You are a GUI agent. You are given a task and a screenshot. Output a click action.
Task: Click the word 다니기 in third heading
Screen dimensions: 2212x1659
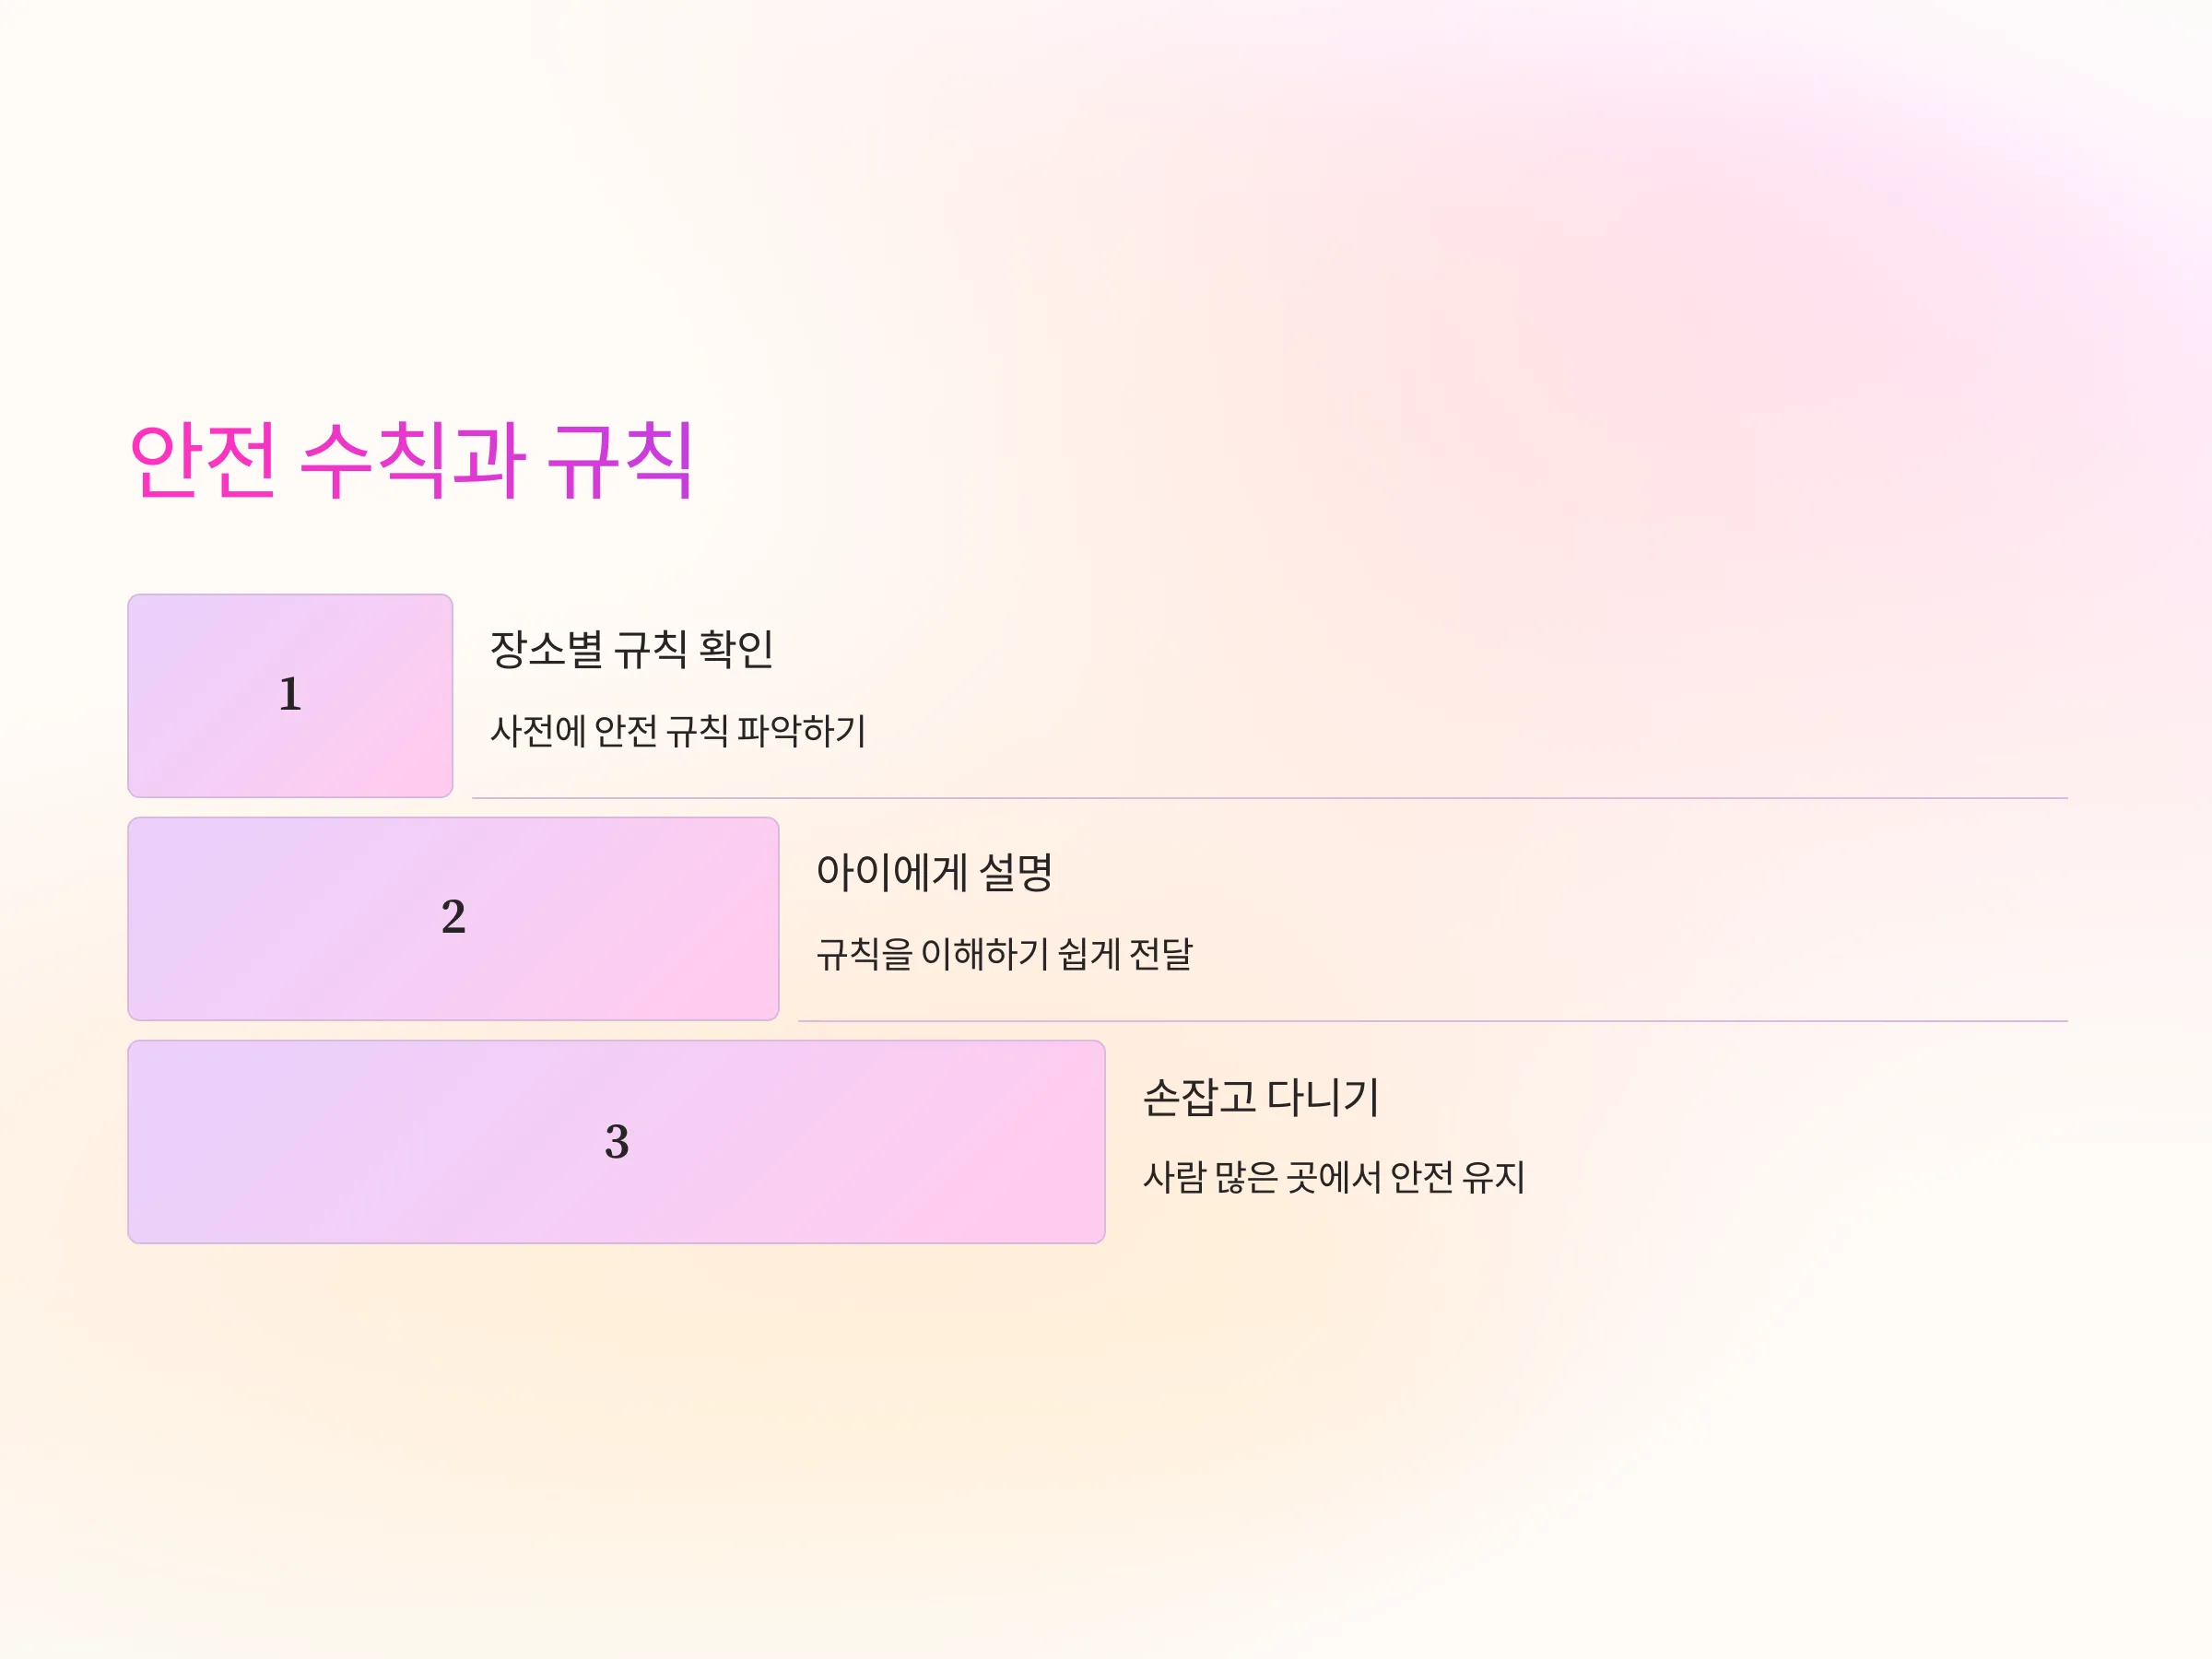click(x=1323, y=1097)
